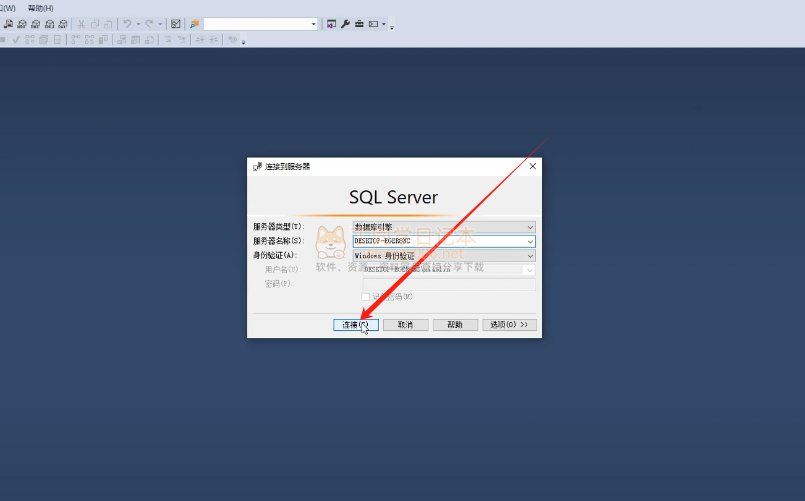Click the 选项(O) >> options button
This screenshot has width=805, height=501.
[509, 324]
